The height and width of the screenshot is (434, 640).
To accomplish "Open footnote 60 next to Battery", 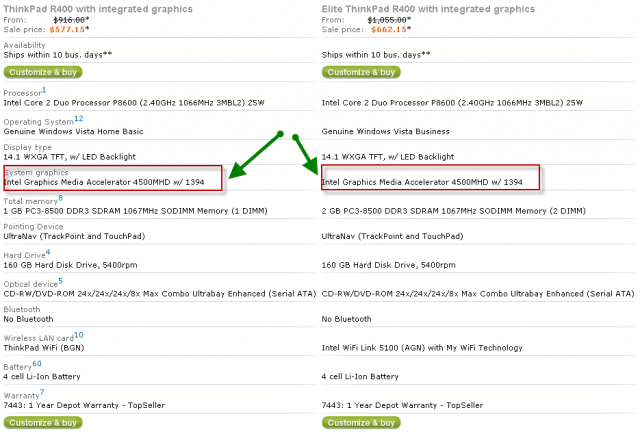I will tap(37, 364).
